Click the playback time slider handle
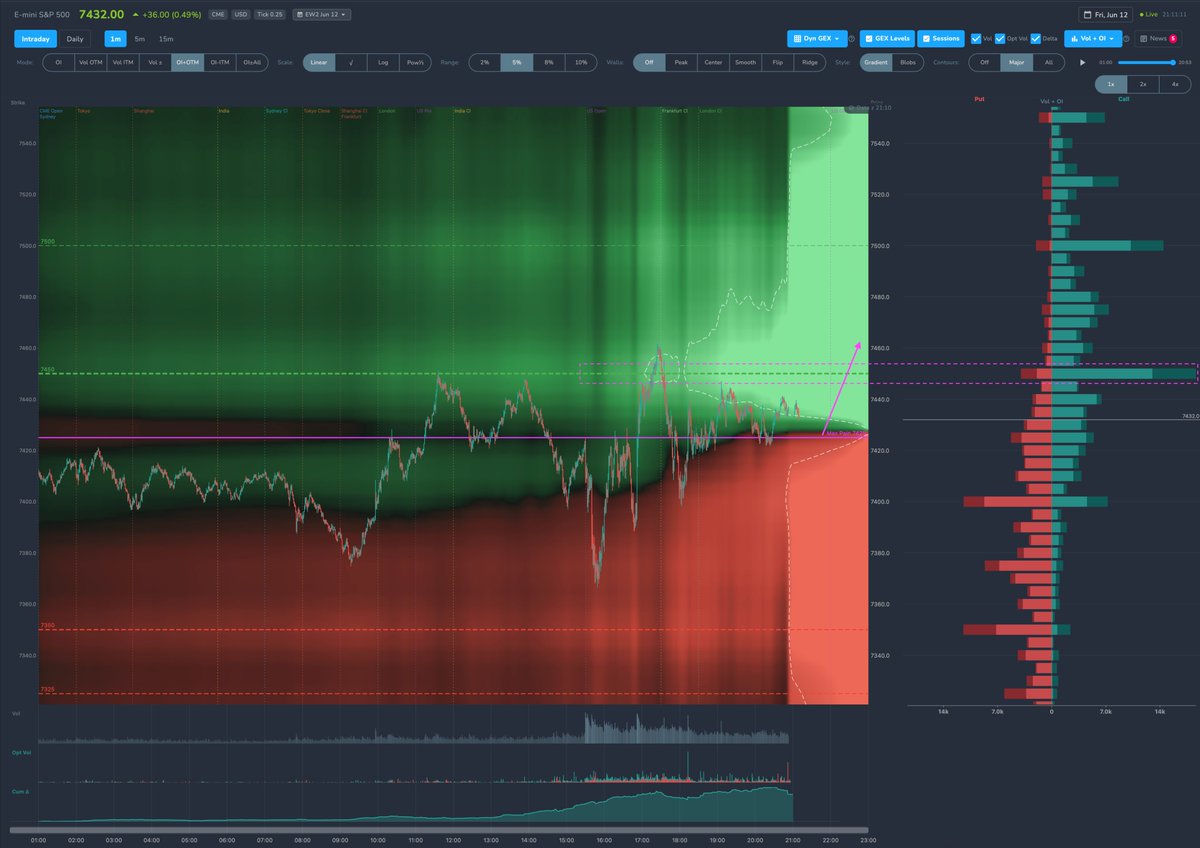 coord(1173,62)
